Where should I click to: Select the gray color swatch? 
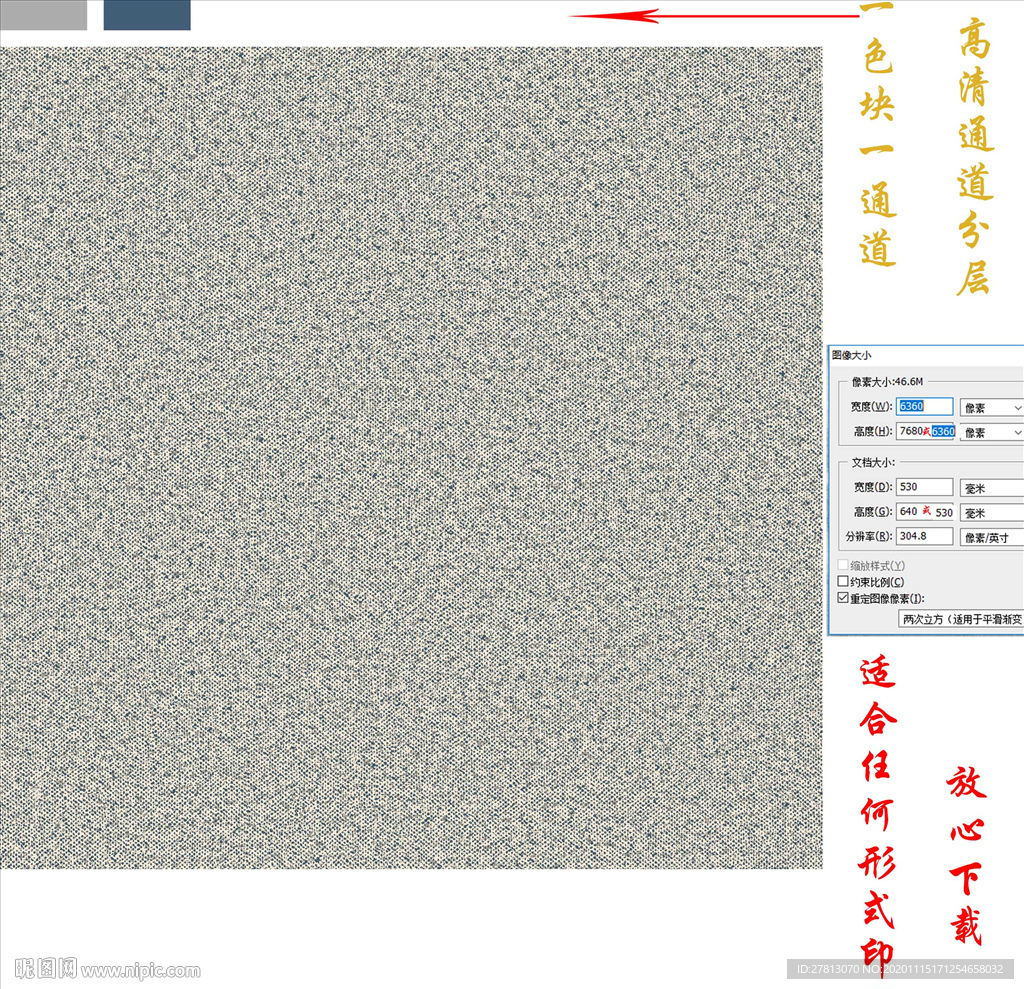(x=43, y=15)
